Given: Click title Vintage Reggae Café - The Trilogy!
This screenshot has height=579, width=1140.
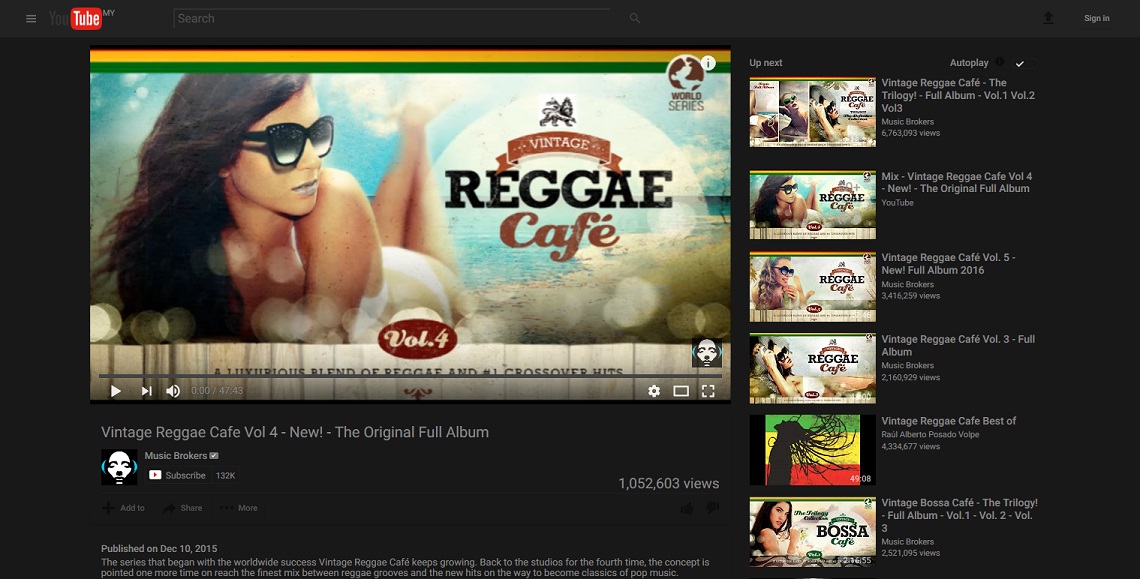Looking at the screenshot, I should click(958, 95).
